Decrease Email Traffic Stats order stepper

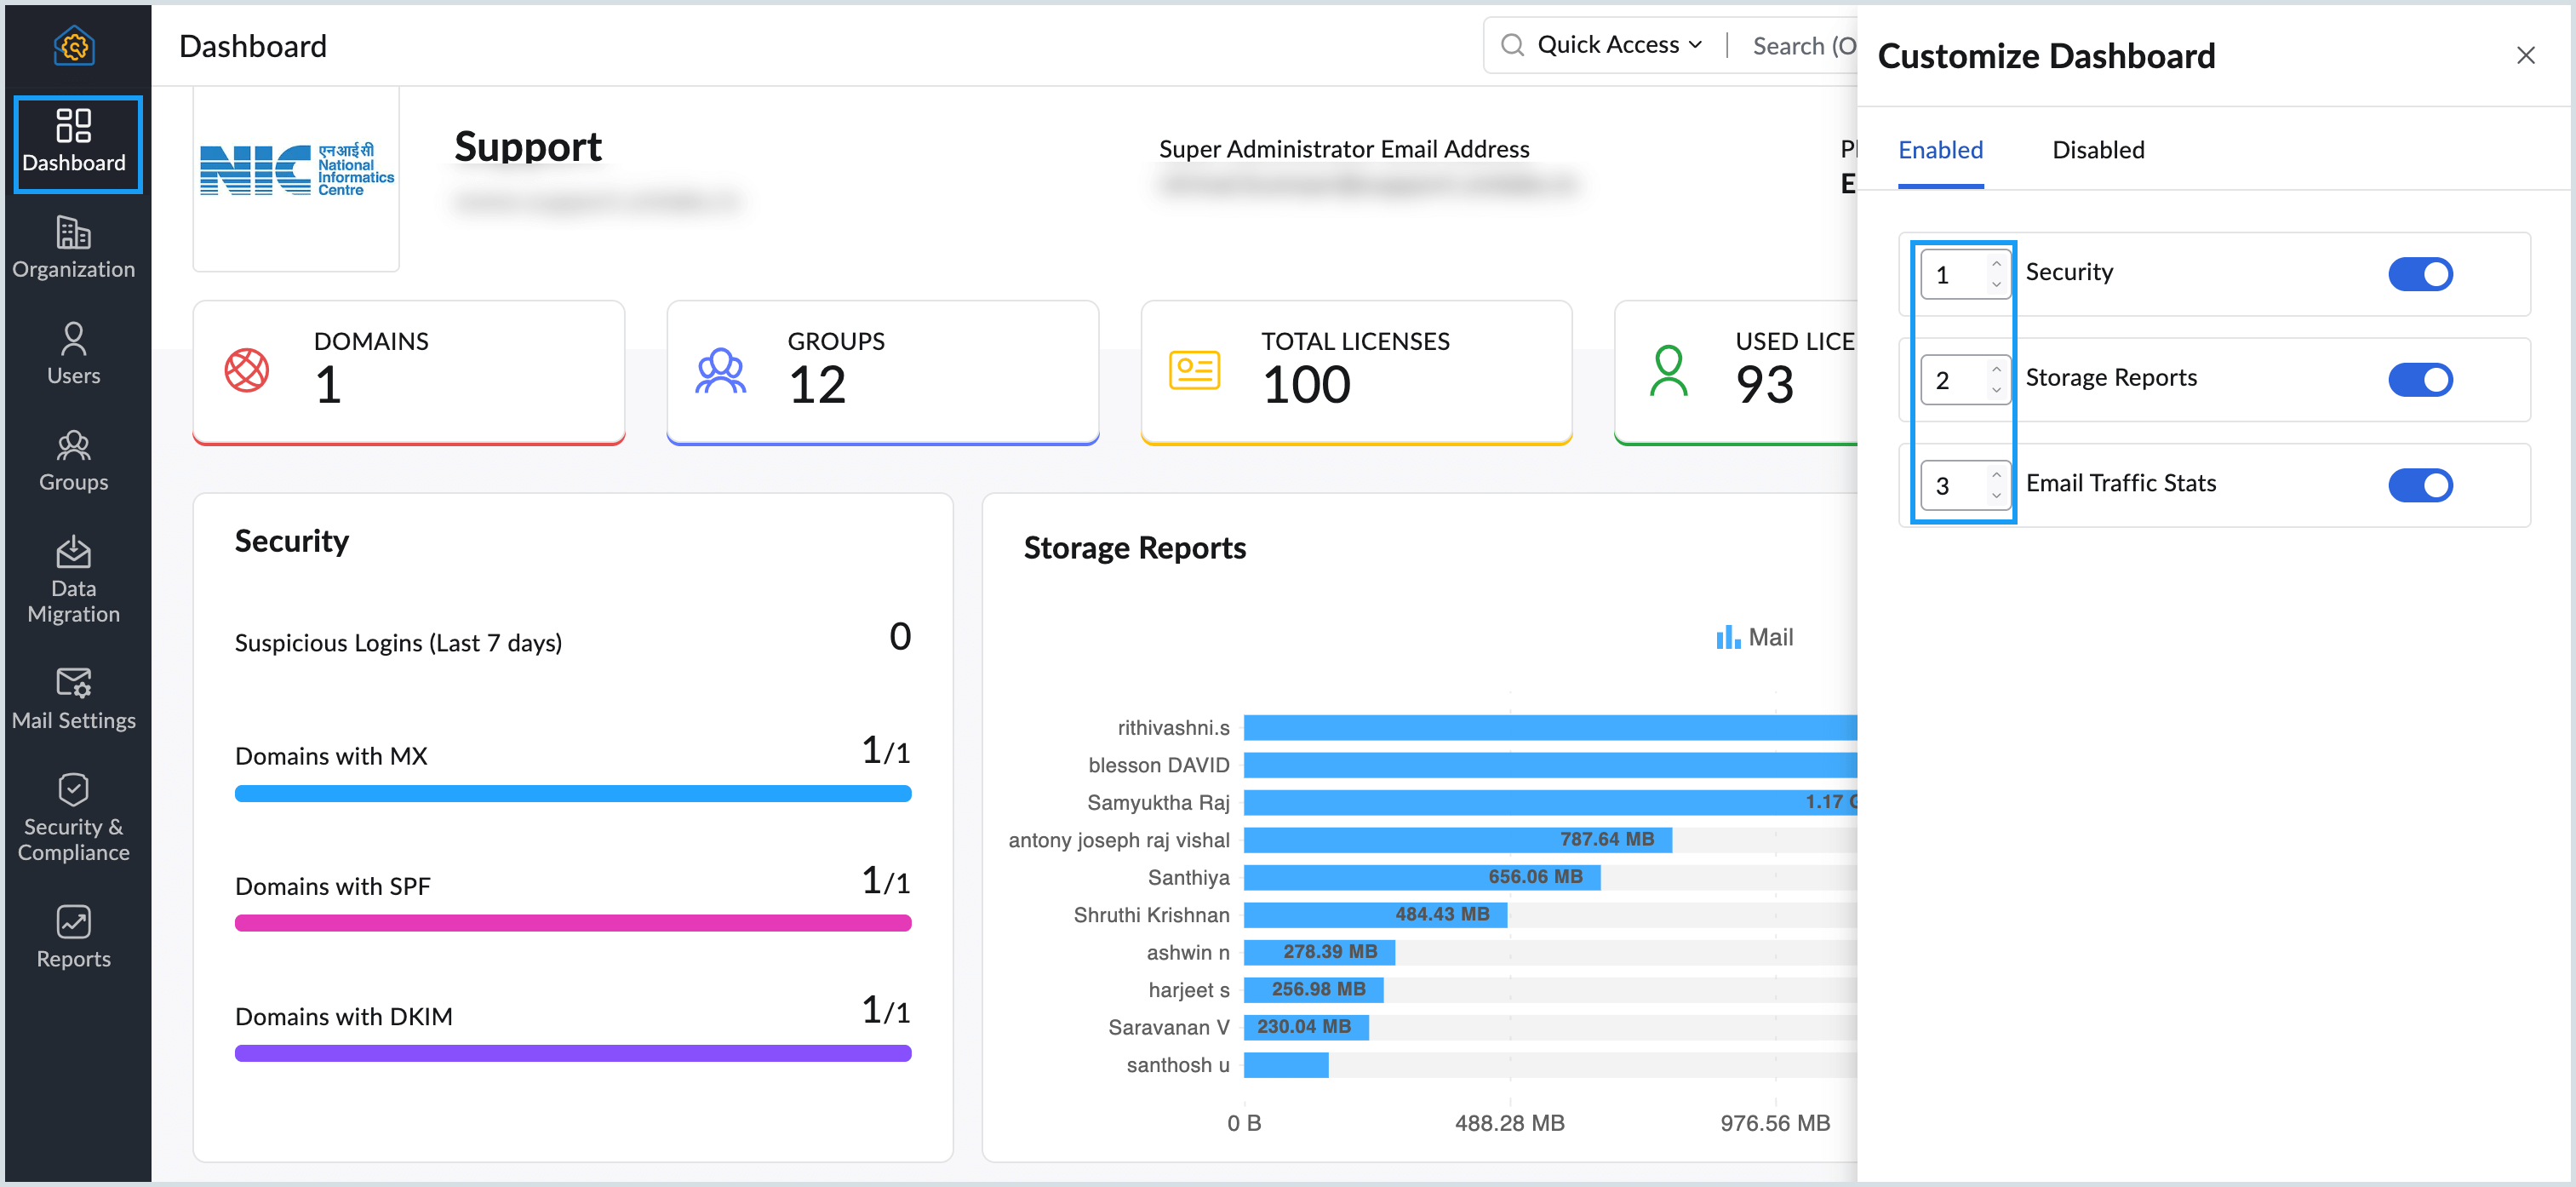(1995, 496)
